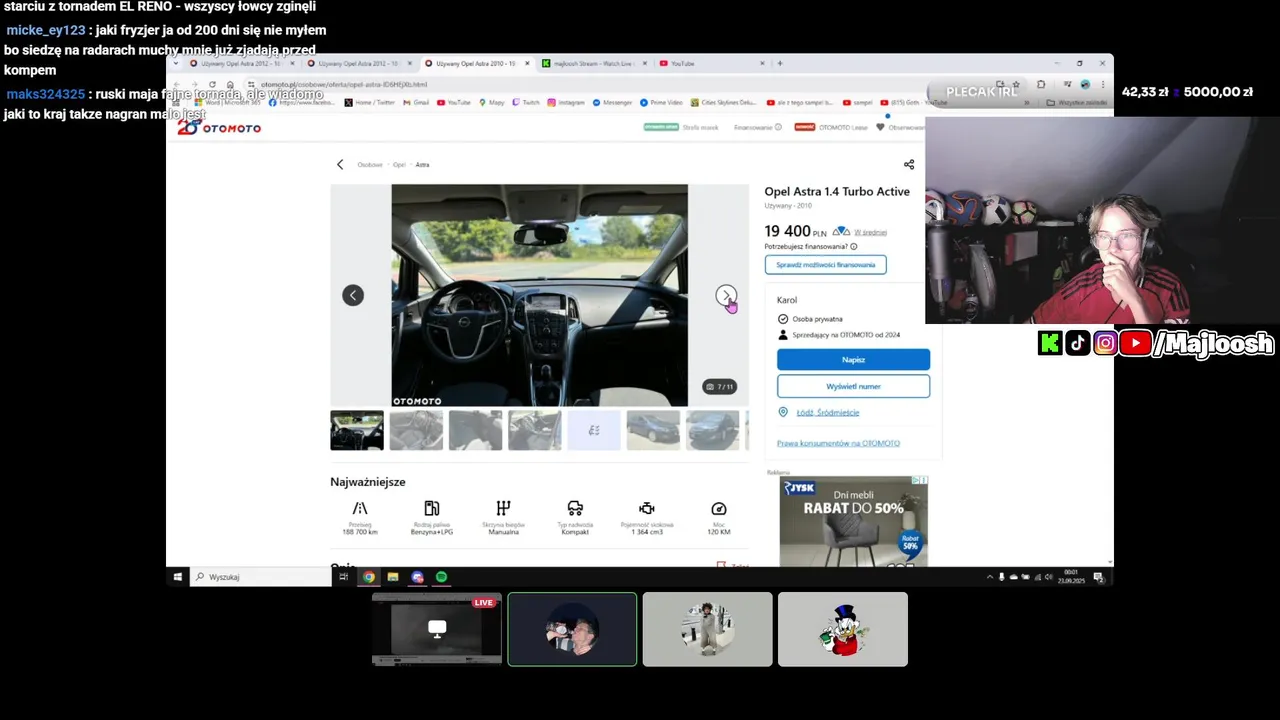Select the green-bordered participant tile
The image size is (1280, 720).
coord(572,629)
